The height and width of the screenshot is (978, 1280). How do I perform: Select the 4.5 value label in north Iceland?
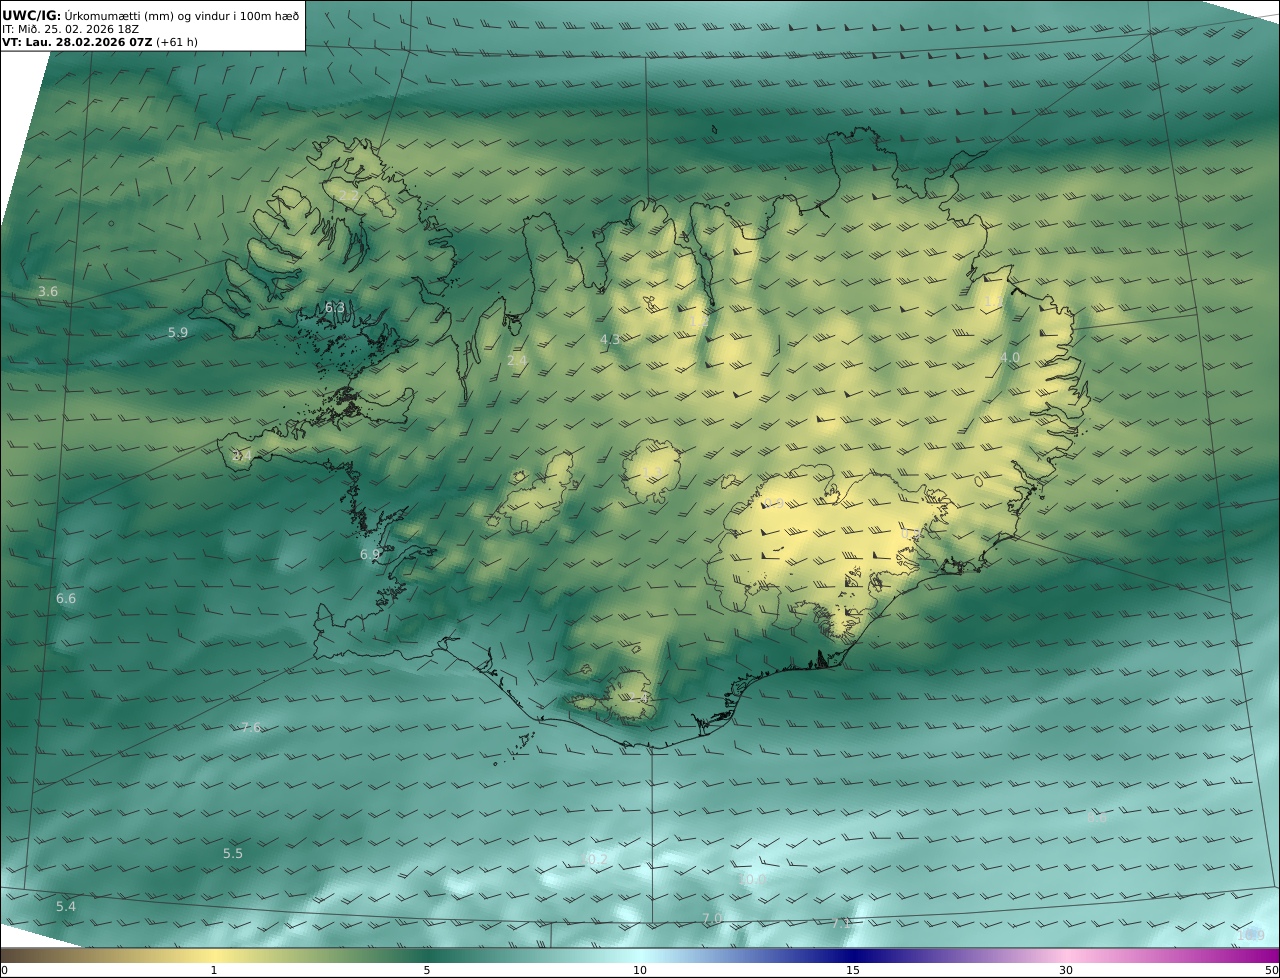coord(610,340)
